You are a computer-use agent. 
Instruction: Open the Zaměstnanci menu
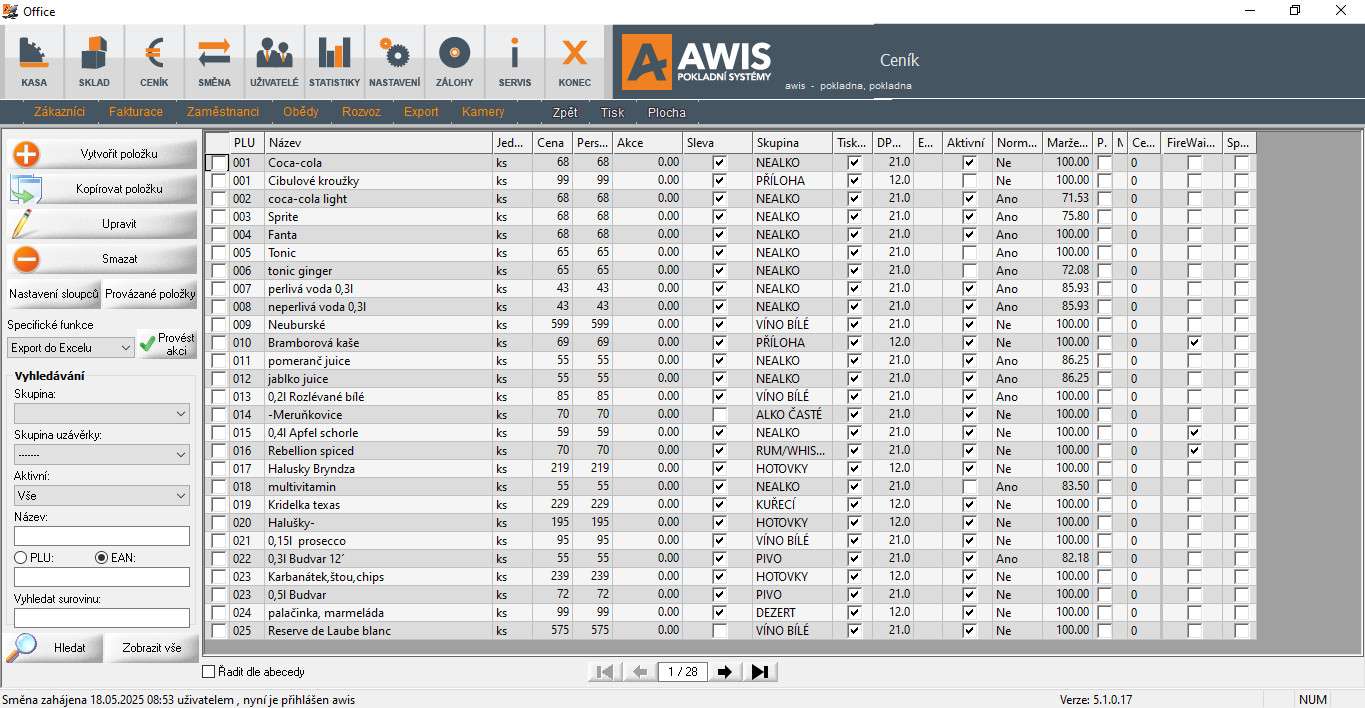click(x=223, y=112)
